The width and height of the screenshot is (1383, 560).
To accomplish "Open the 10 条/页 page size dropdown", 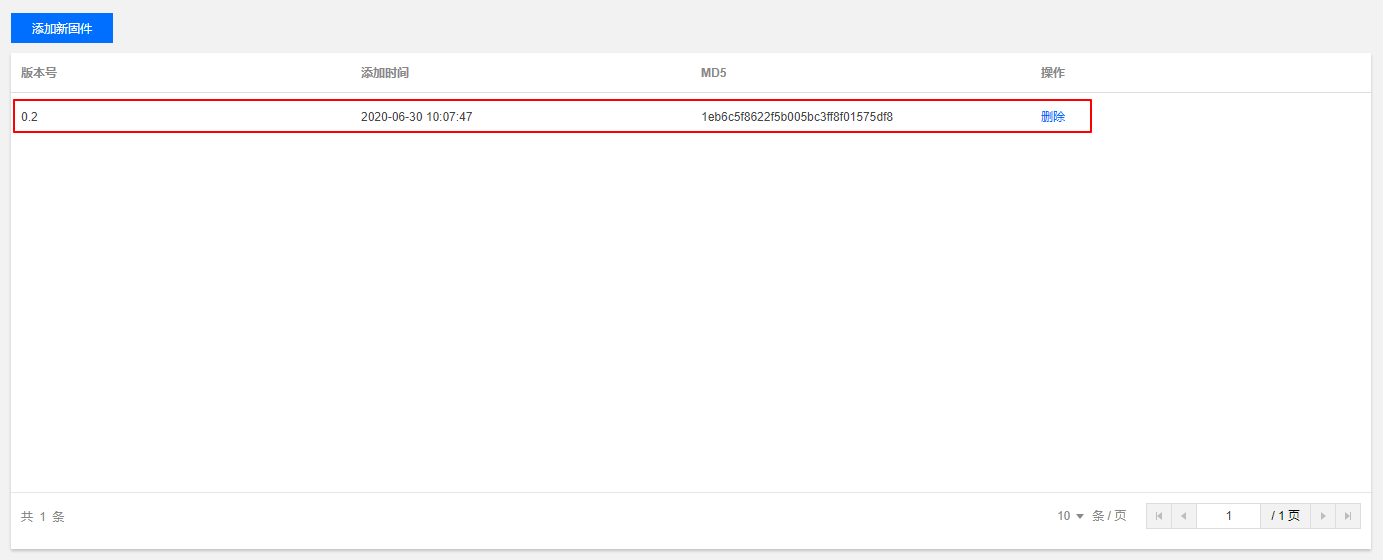I will coord(1071,516).
